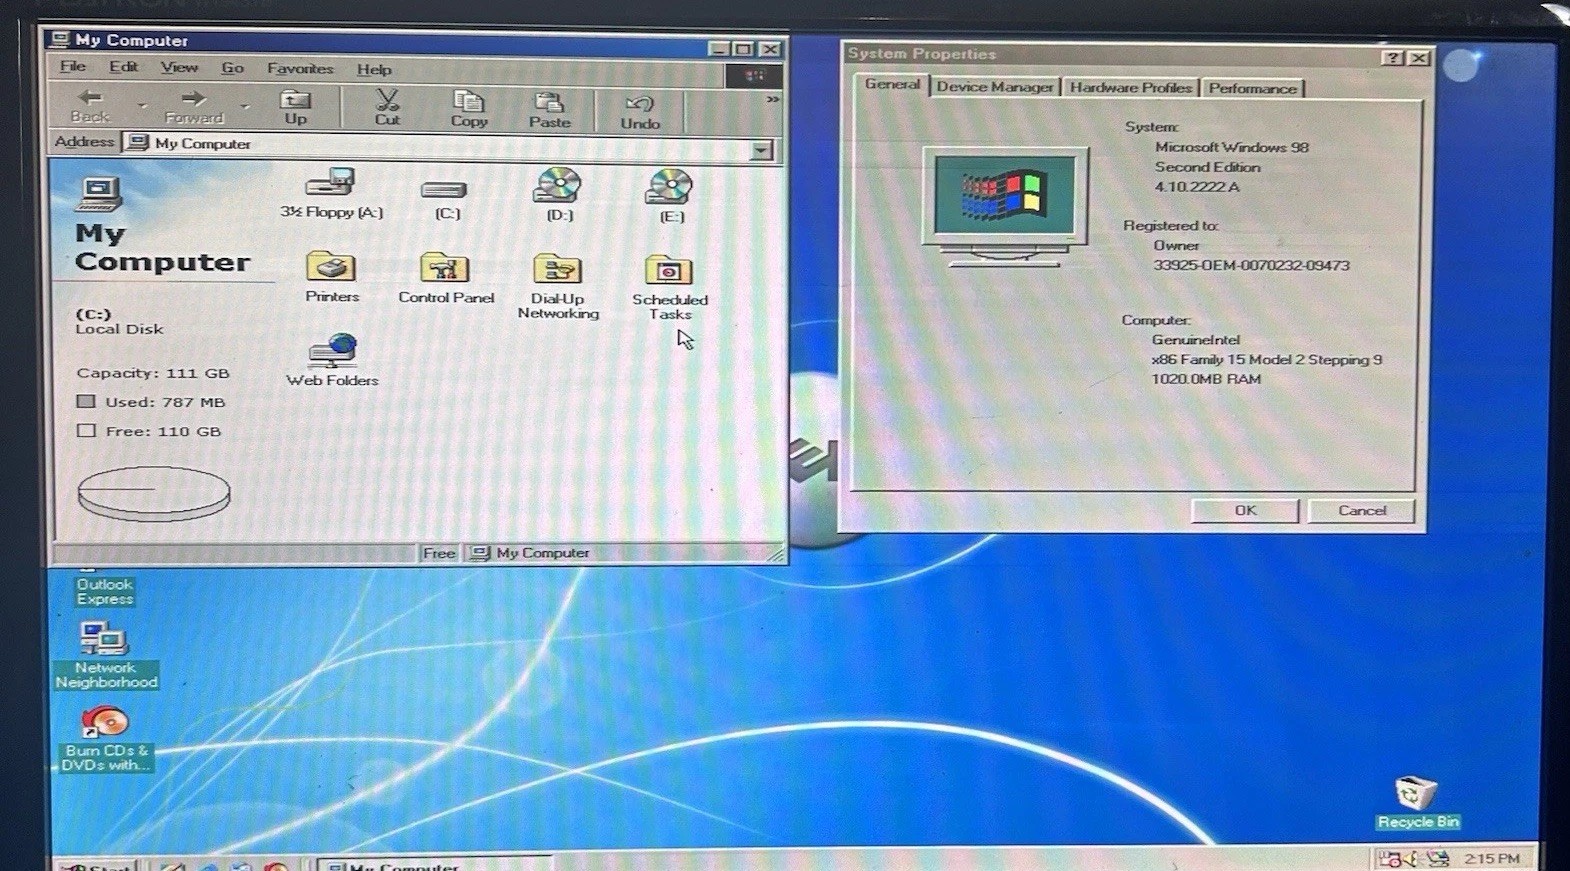Click the '1020.0MB RAM' text
This screenshot has height=871, width=1570.
pos(1206,380)
